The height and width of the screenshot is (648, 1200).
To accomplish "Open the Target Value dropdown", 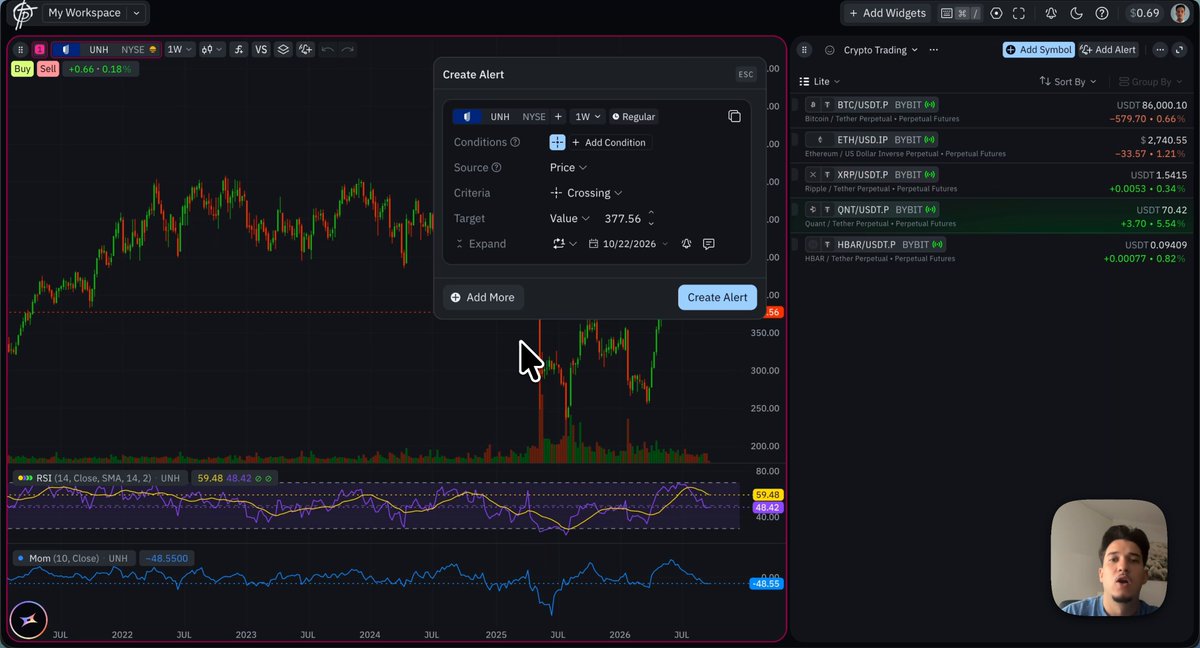I will (569, 218).
